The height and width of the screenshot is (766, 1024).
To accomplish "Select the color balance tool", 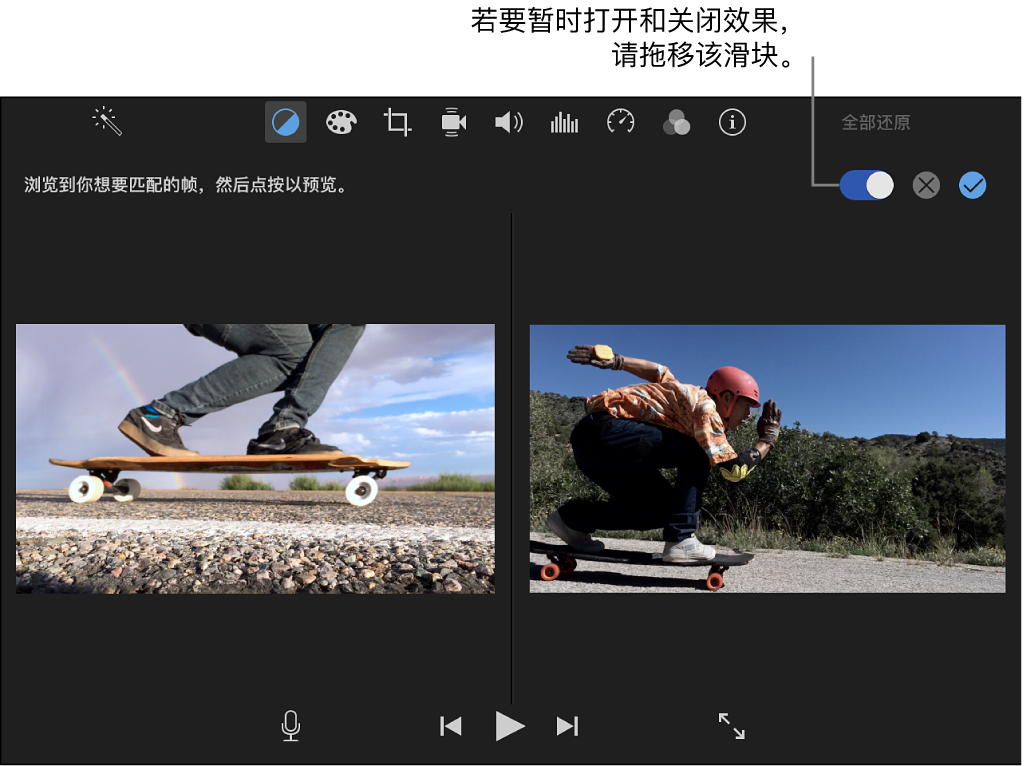I will point(285,123).
